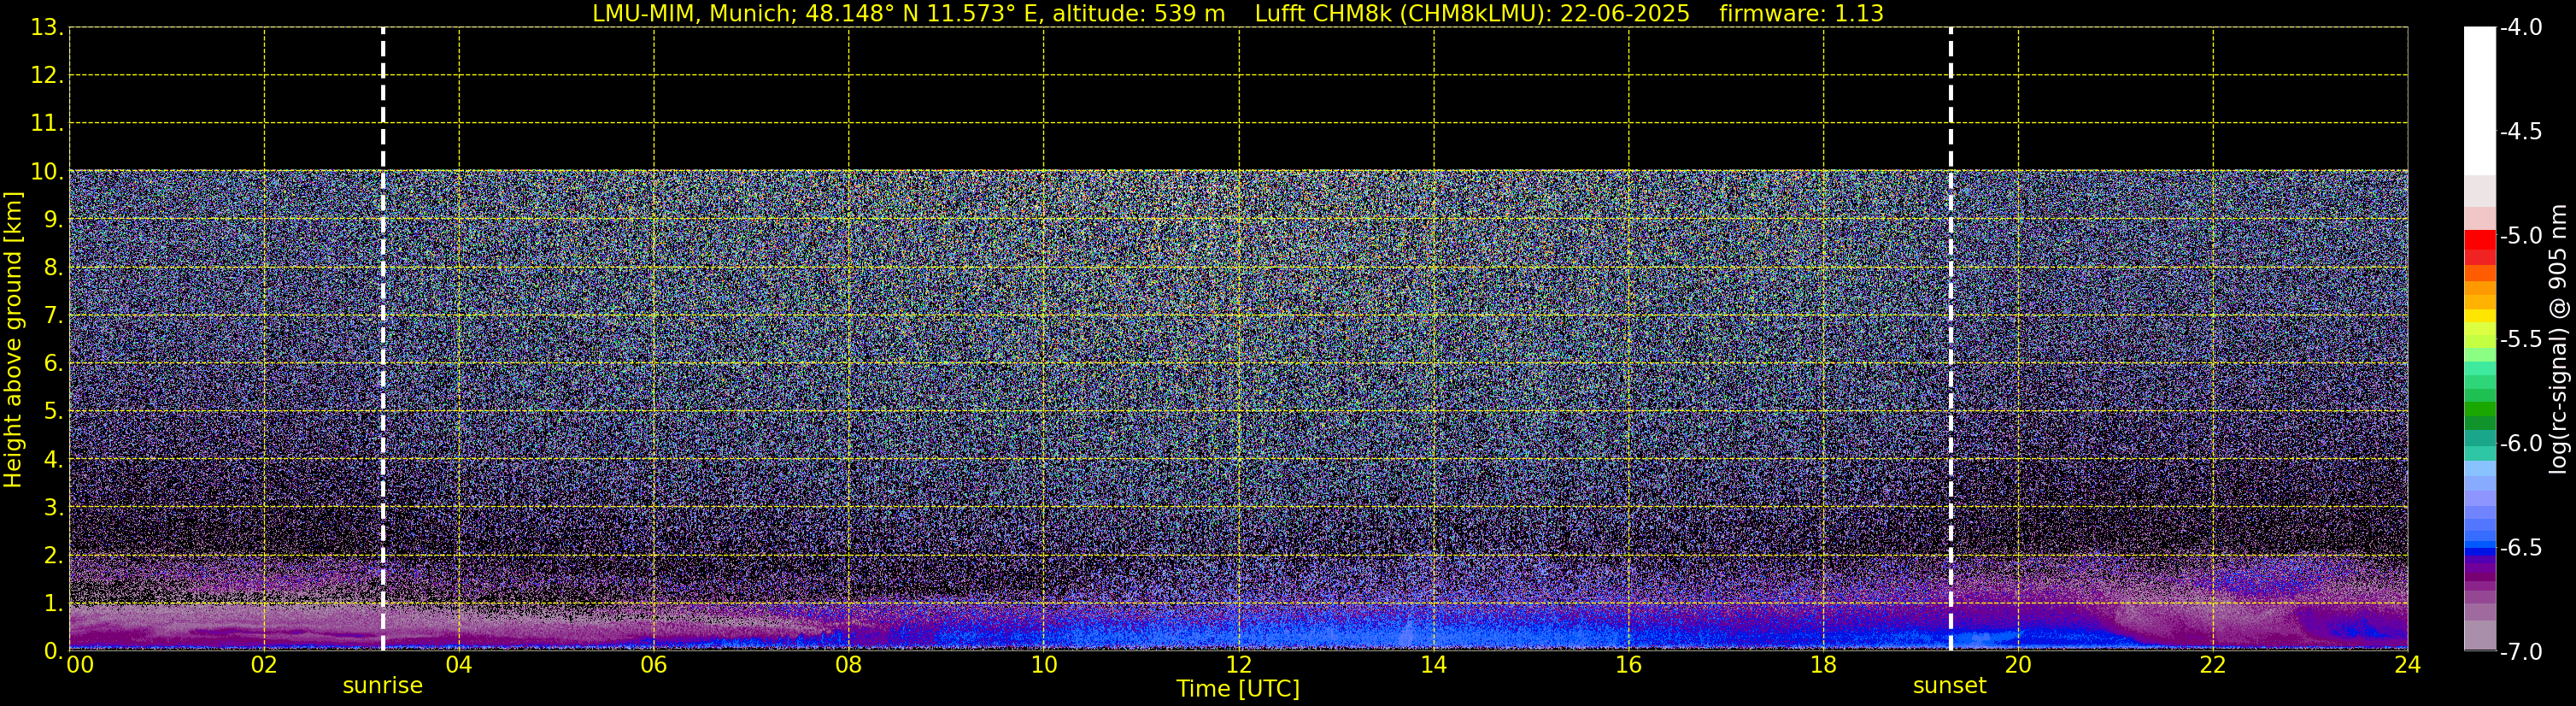Click the time tick label '12' on time axis
This screenshot has width=2576, height=706.
point(1239,665)
